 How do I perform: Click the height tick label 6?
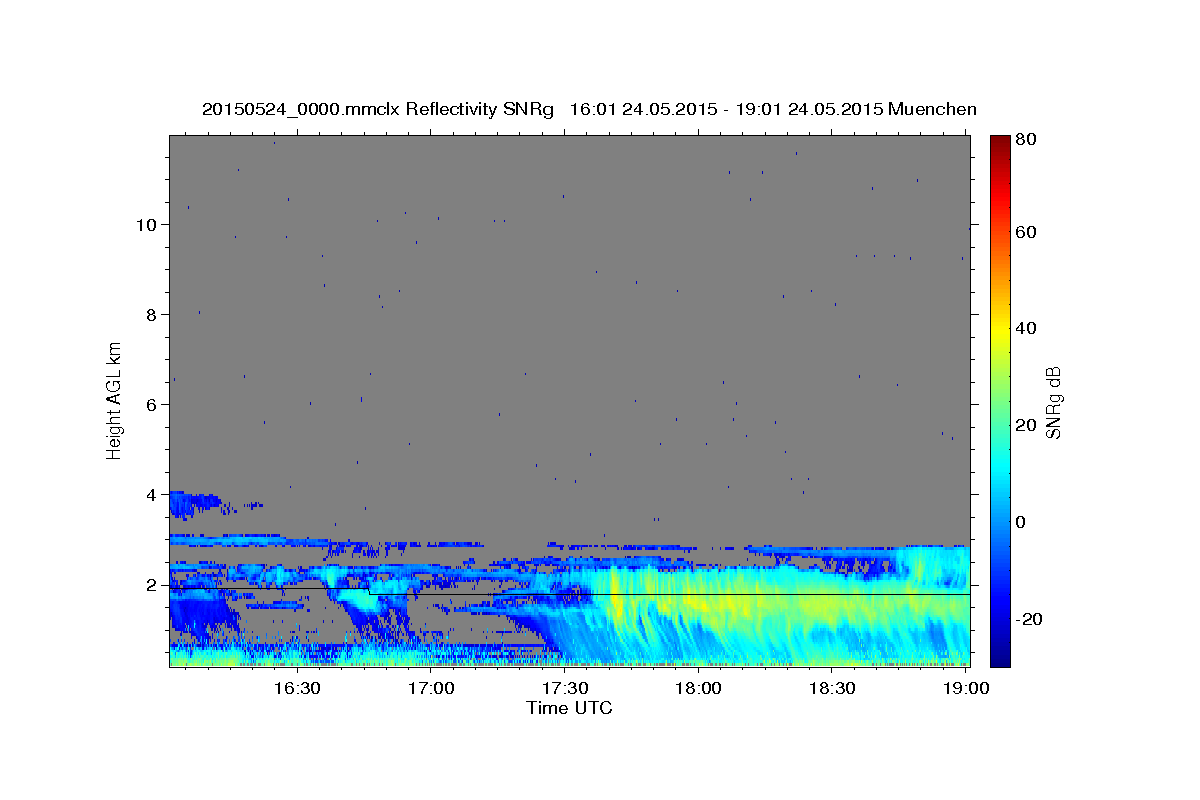point(152,404)
